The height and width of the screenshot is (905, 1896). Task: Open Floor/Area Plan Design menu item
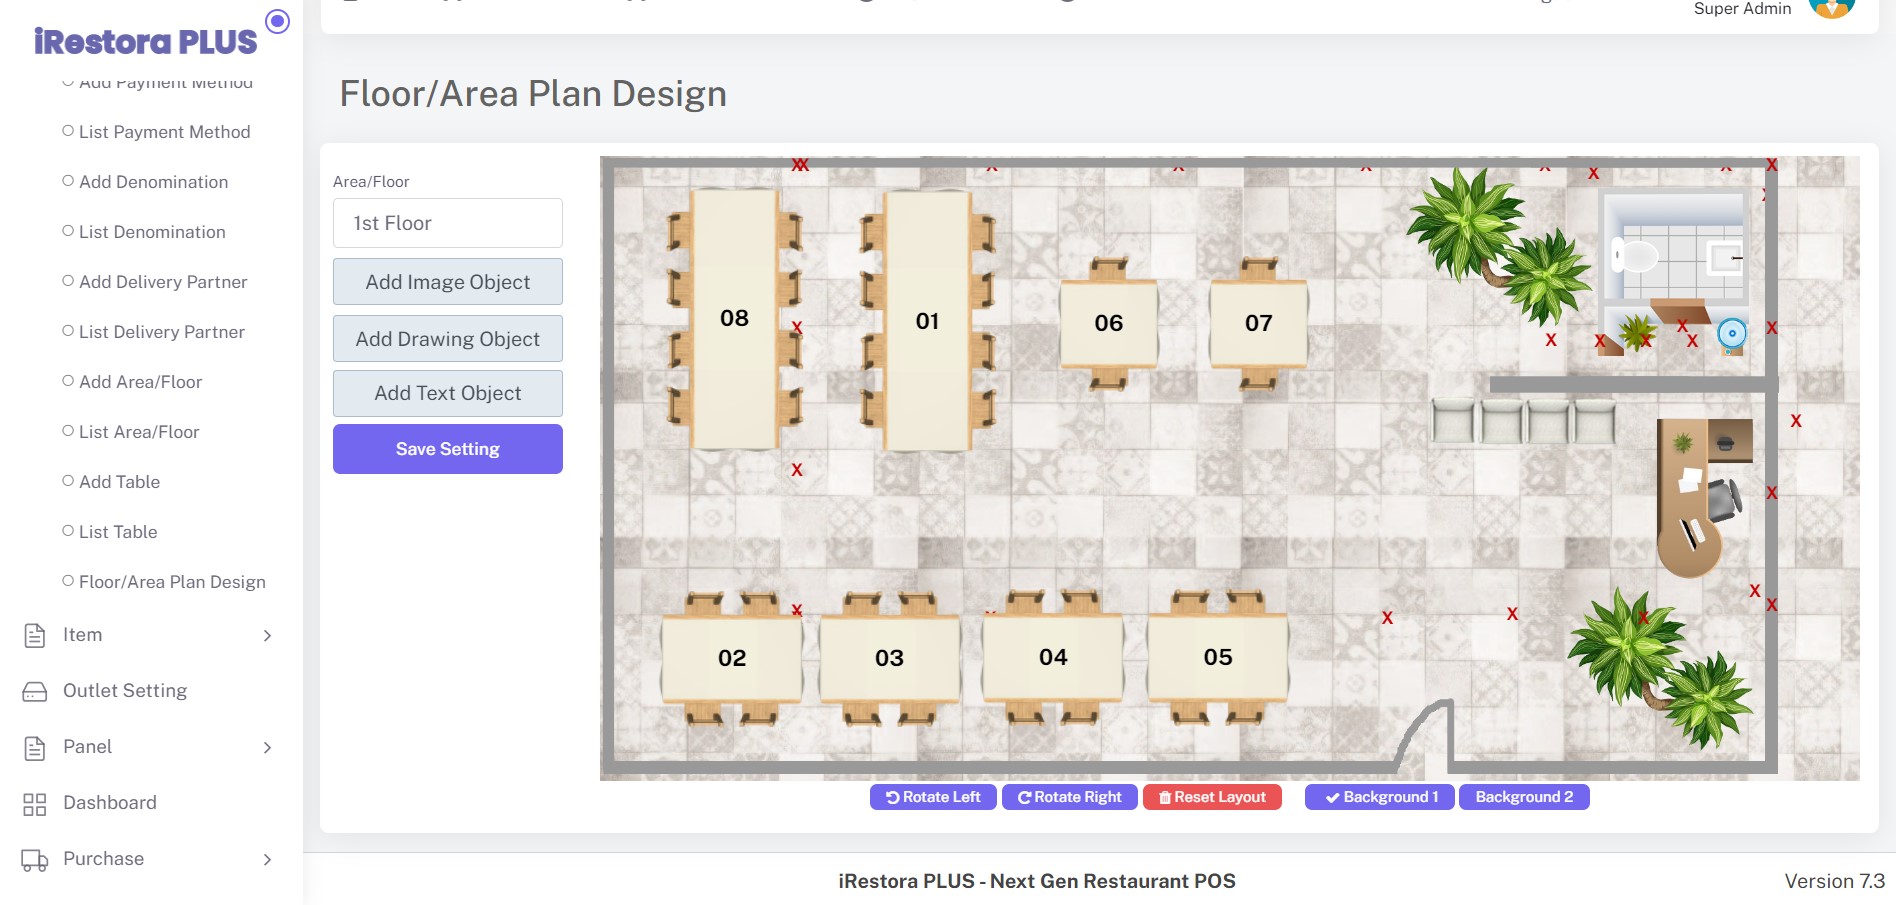click(172, 582)
